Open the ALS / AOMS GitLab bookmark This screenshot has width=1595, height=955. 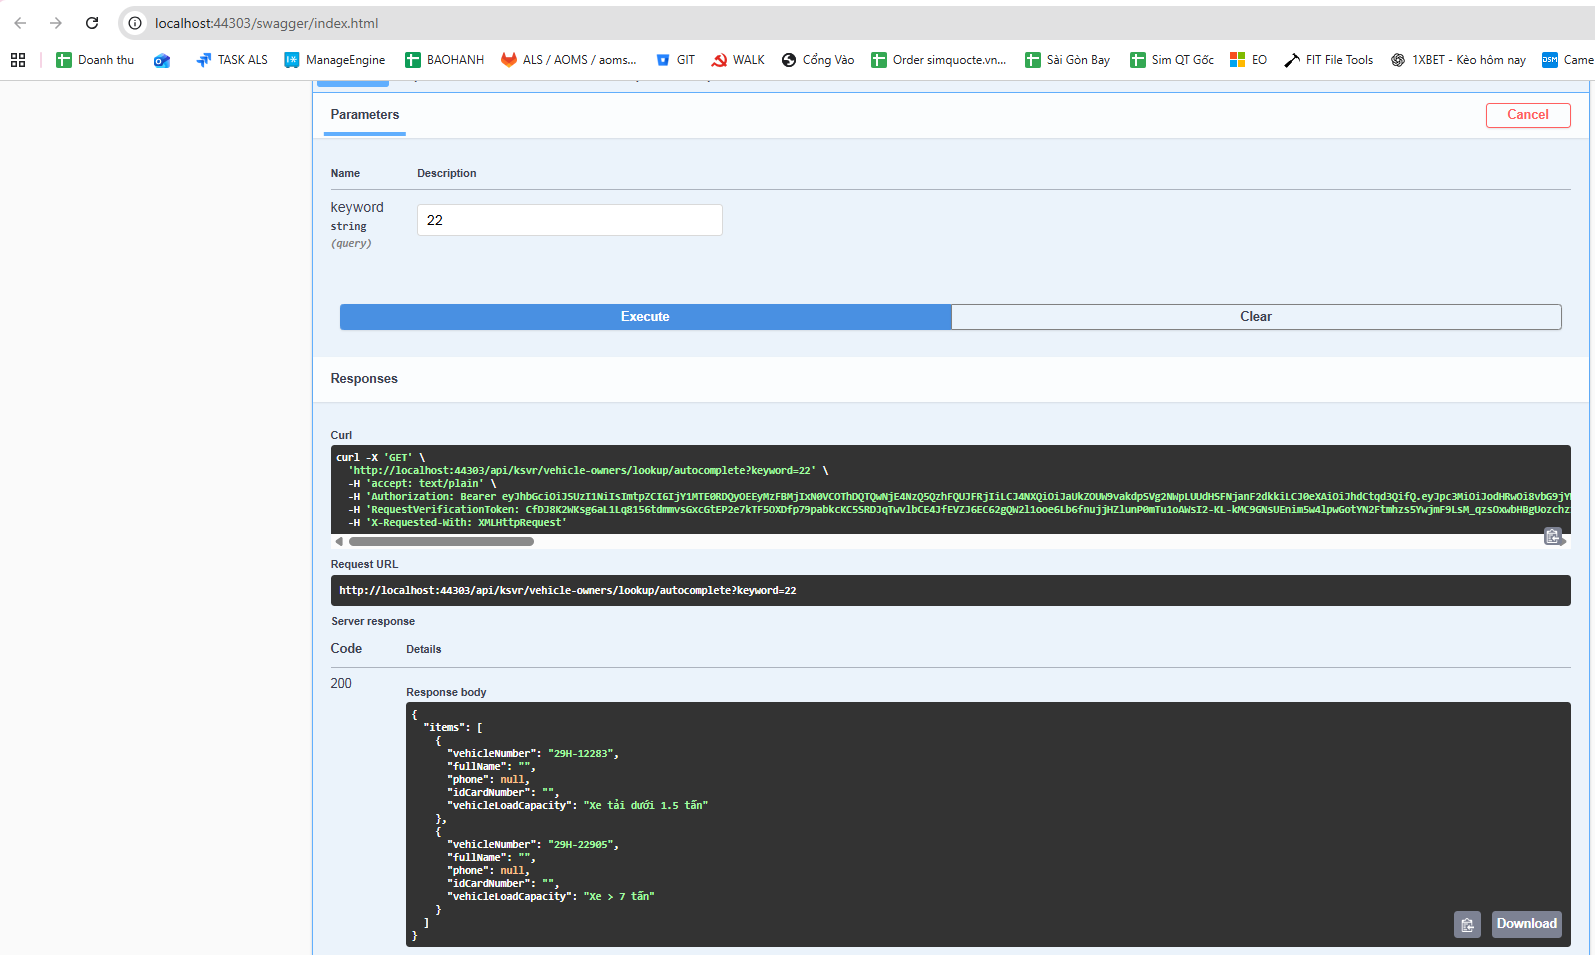tap(569, 60)
